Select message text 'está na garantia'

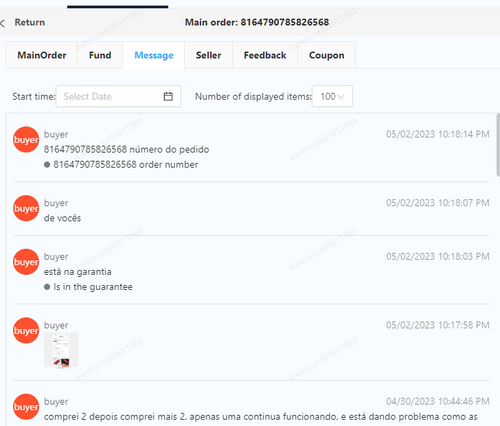tap(78, 272)
